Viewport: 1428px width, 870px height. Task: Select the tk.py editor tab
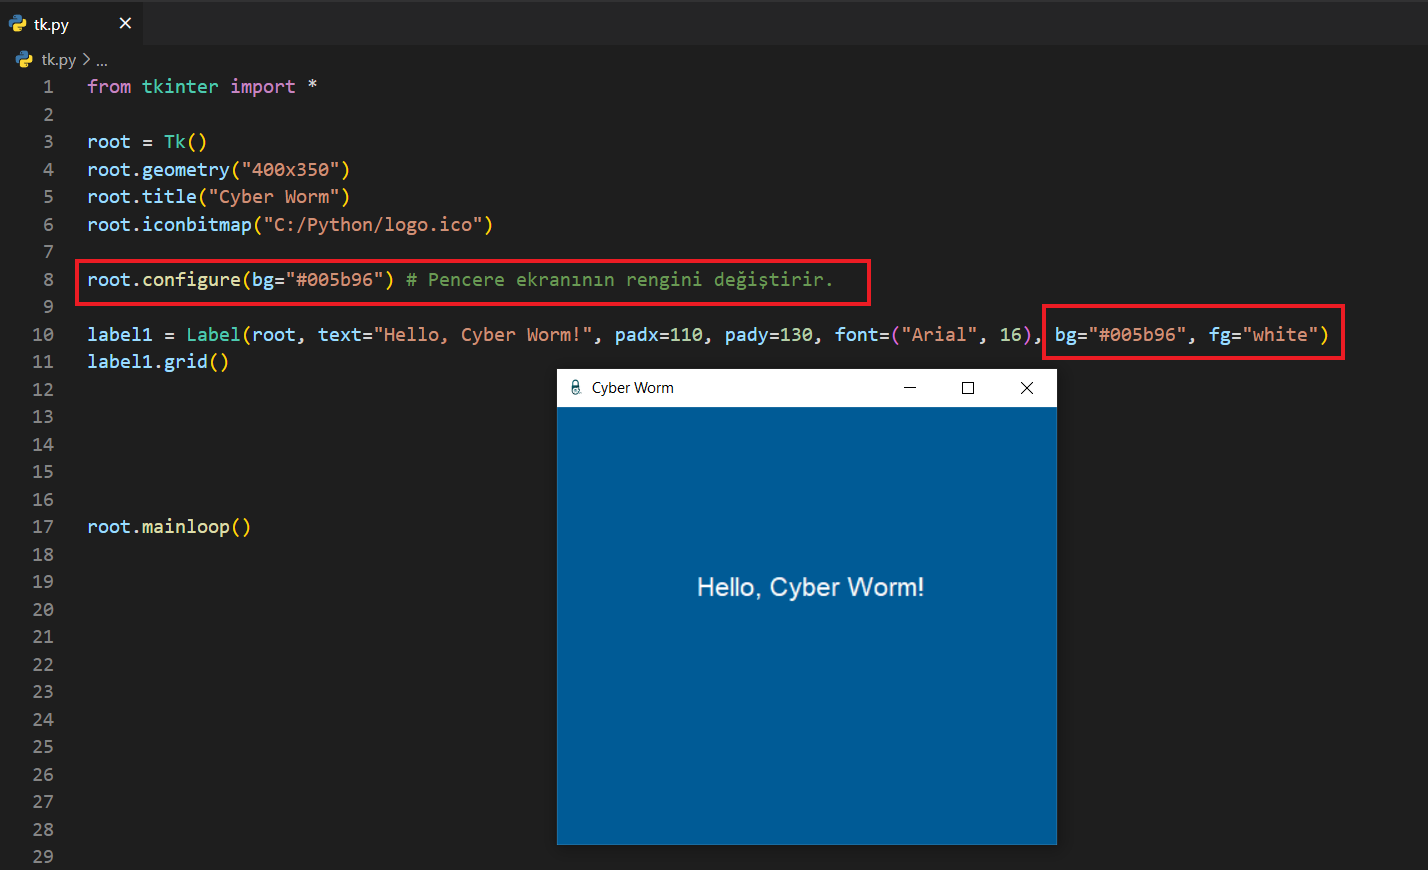coord(52,24)
